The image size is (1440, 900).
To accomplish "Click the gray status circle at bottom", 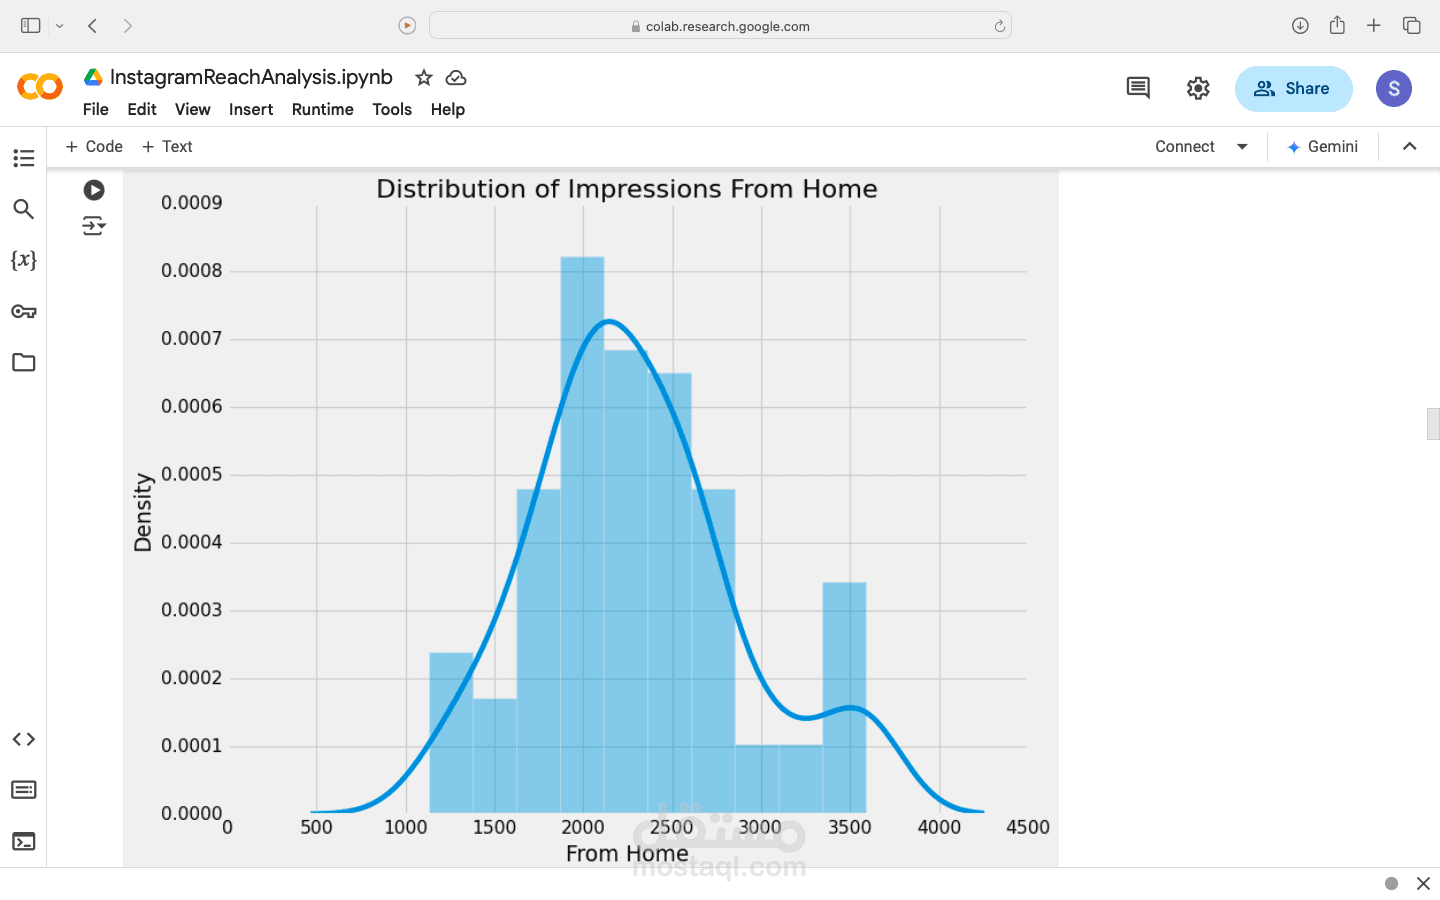I will click(x=1391, y=883).
